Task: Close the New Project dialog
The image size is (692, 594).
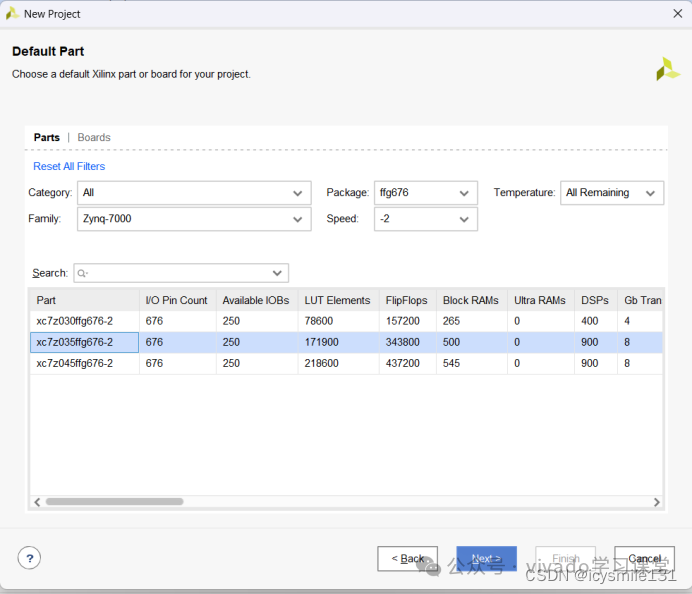Action: coord(677,14)
